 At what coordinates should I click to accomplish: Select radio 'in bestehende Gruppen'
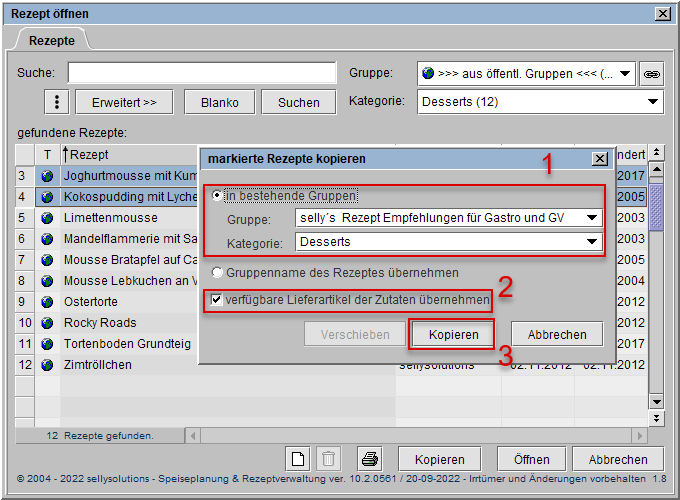tap(217, 196)
